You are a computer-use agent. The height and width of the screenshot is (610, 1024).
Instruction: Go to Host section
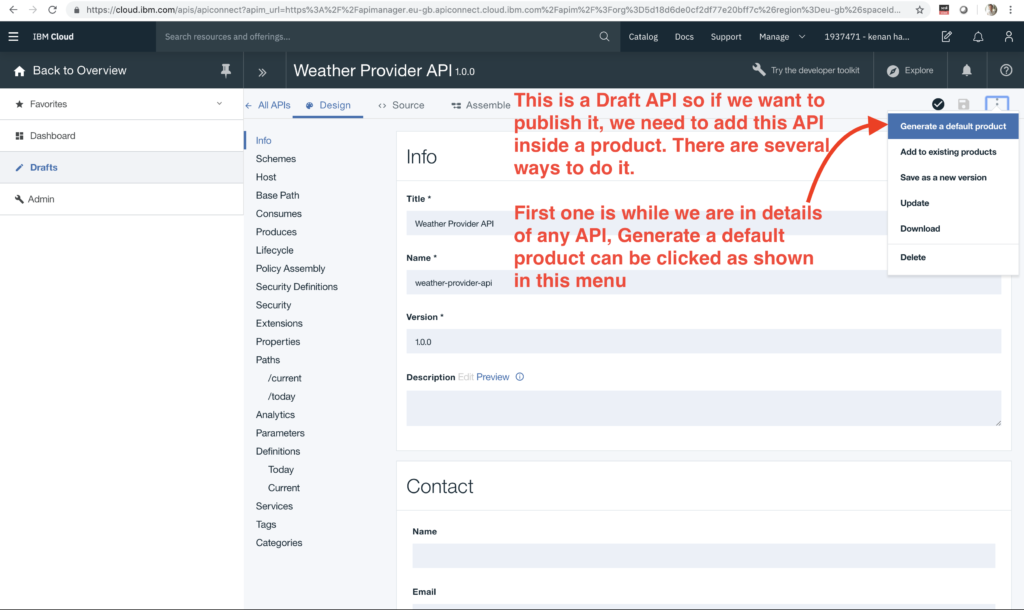pos(266,177)
